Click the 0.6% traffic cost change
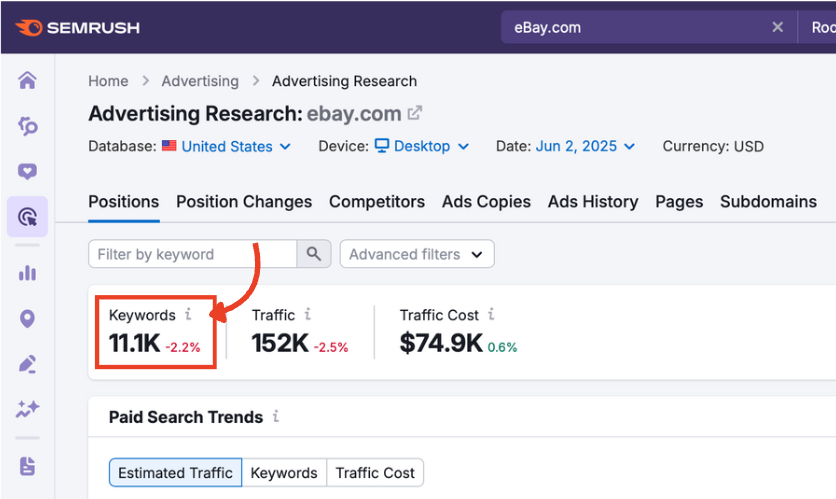 [x=502, y=347]
